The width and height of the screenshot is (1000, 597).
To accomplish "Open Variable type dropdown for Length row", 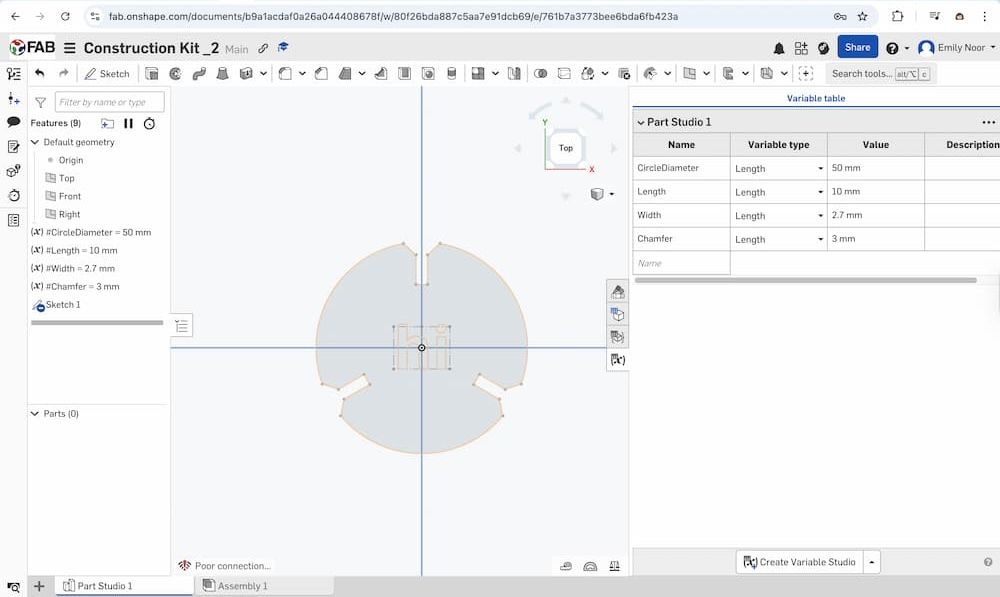I will [820, 192].
